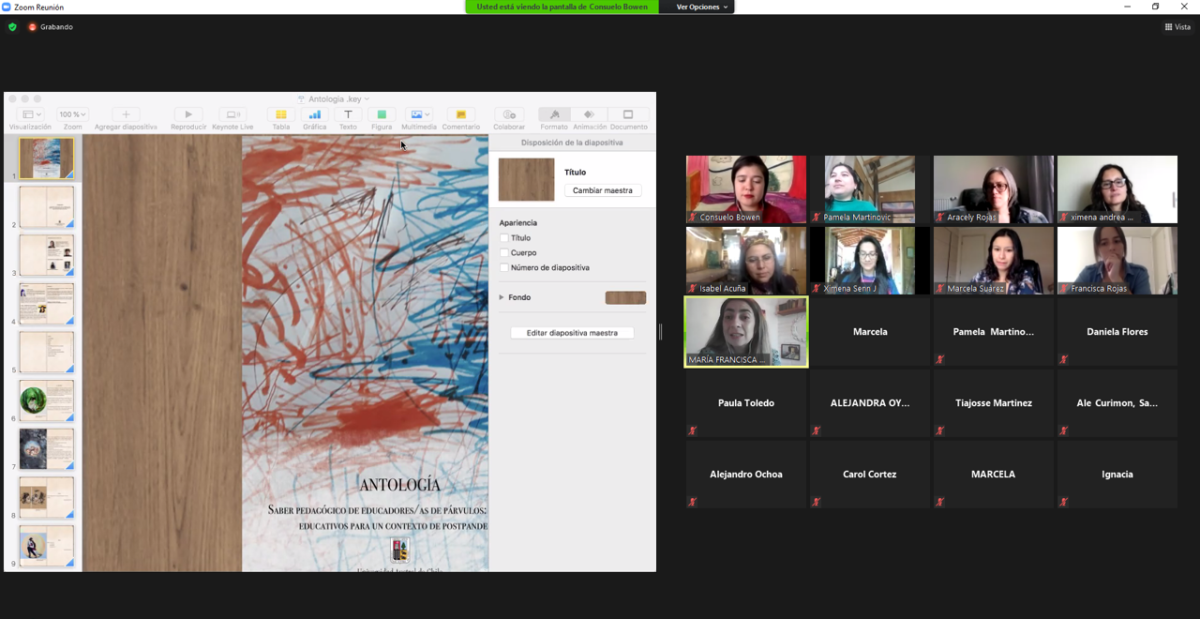Click the Alejandro Ochoa participant tile
The width and height of the screenshot is (1200, 619).
(x=746, y=475)
